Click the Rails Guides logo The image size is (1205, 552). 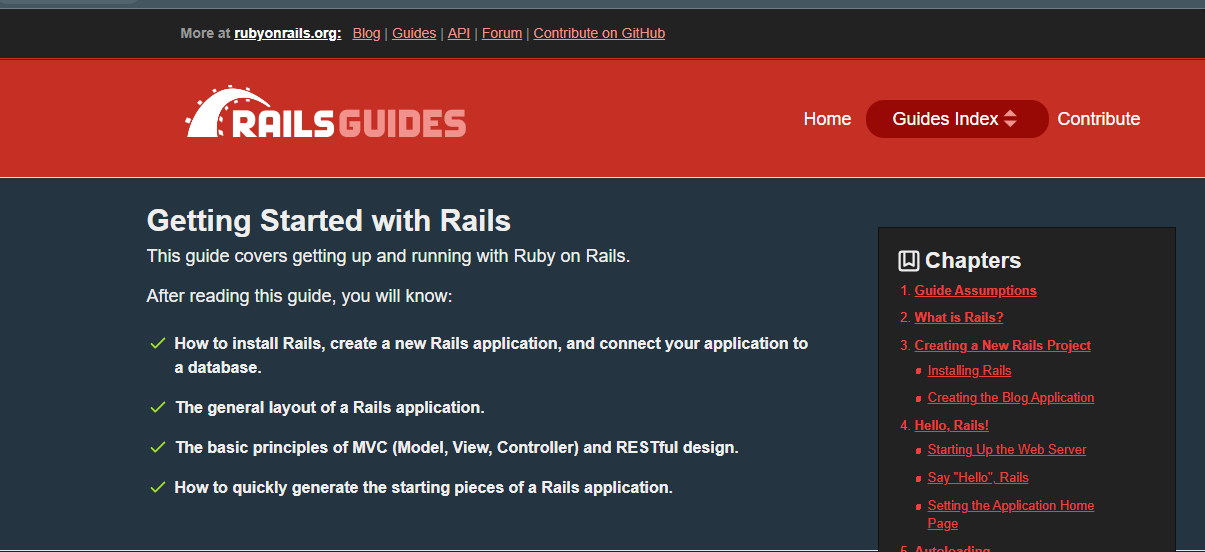pyautogui.click(x=326, y=113)
